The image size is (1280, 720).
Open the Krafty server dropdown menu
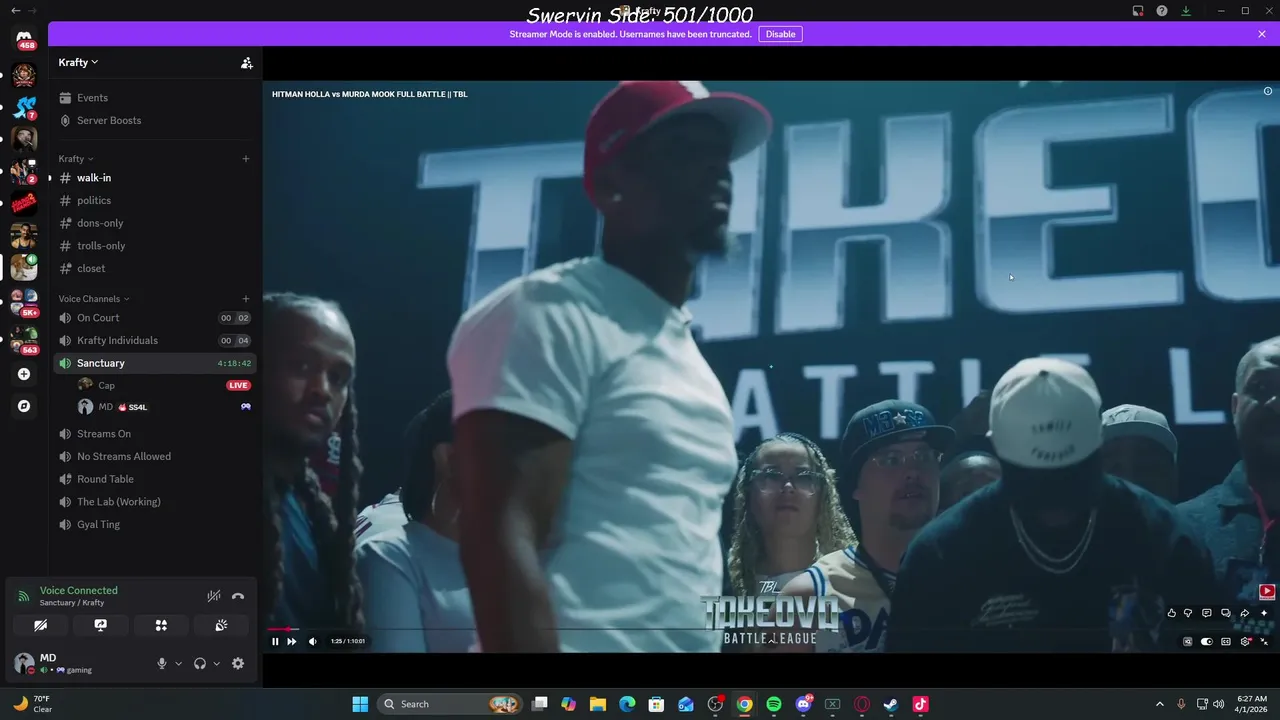[x=78, y=62]
